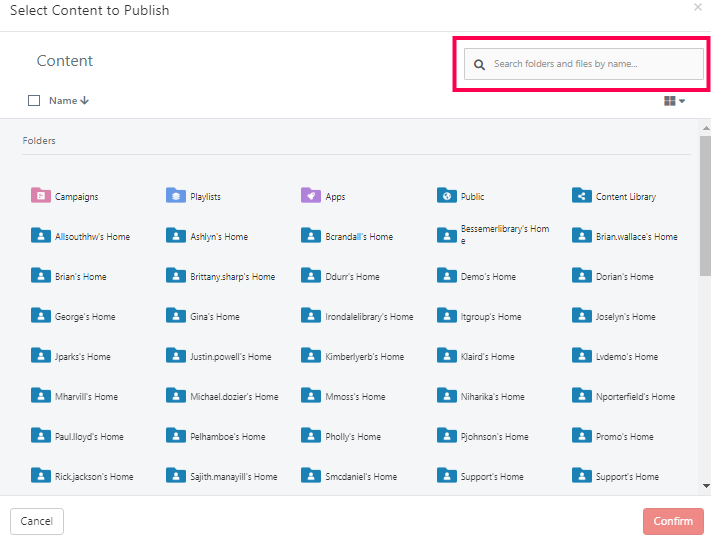Click the Itgroup's Home folder icon
This screenshot has width=711, height=538.
click(x=447, y=315)
